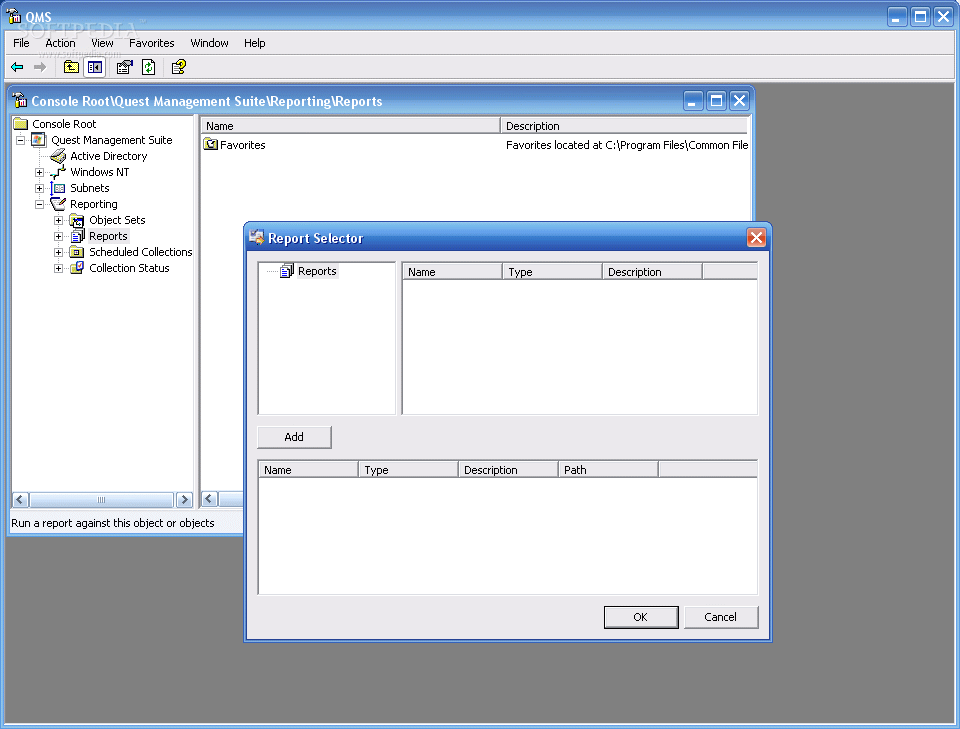Maximize the Console Root child window

[716, 100]
